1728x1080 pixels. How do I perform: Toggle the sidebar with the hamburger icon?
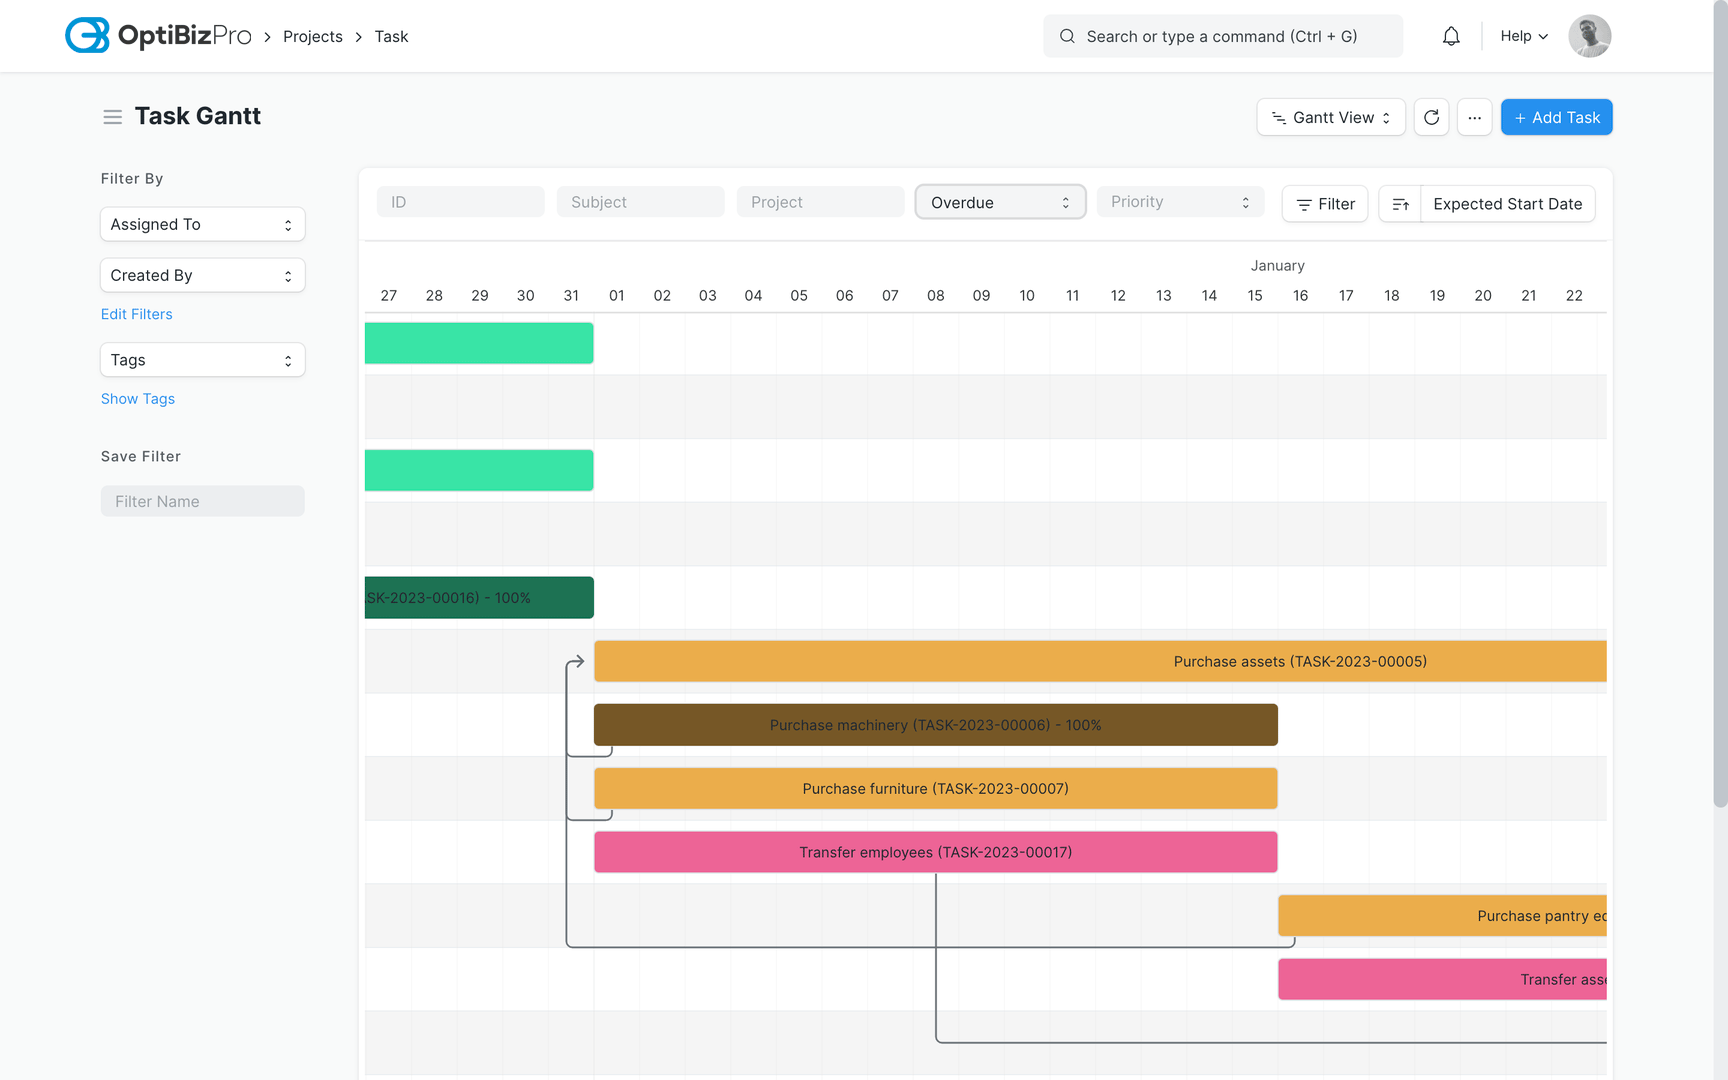pos(112,116)
